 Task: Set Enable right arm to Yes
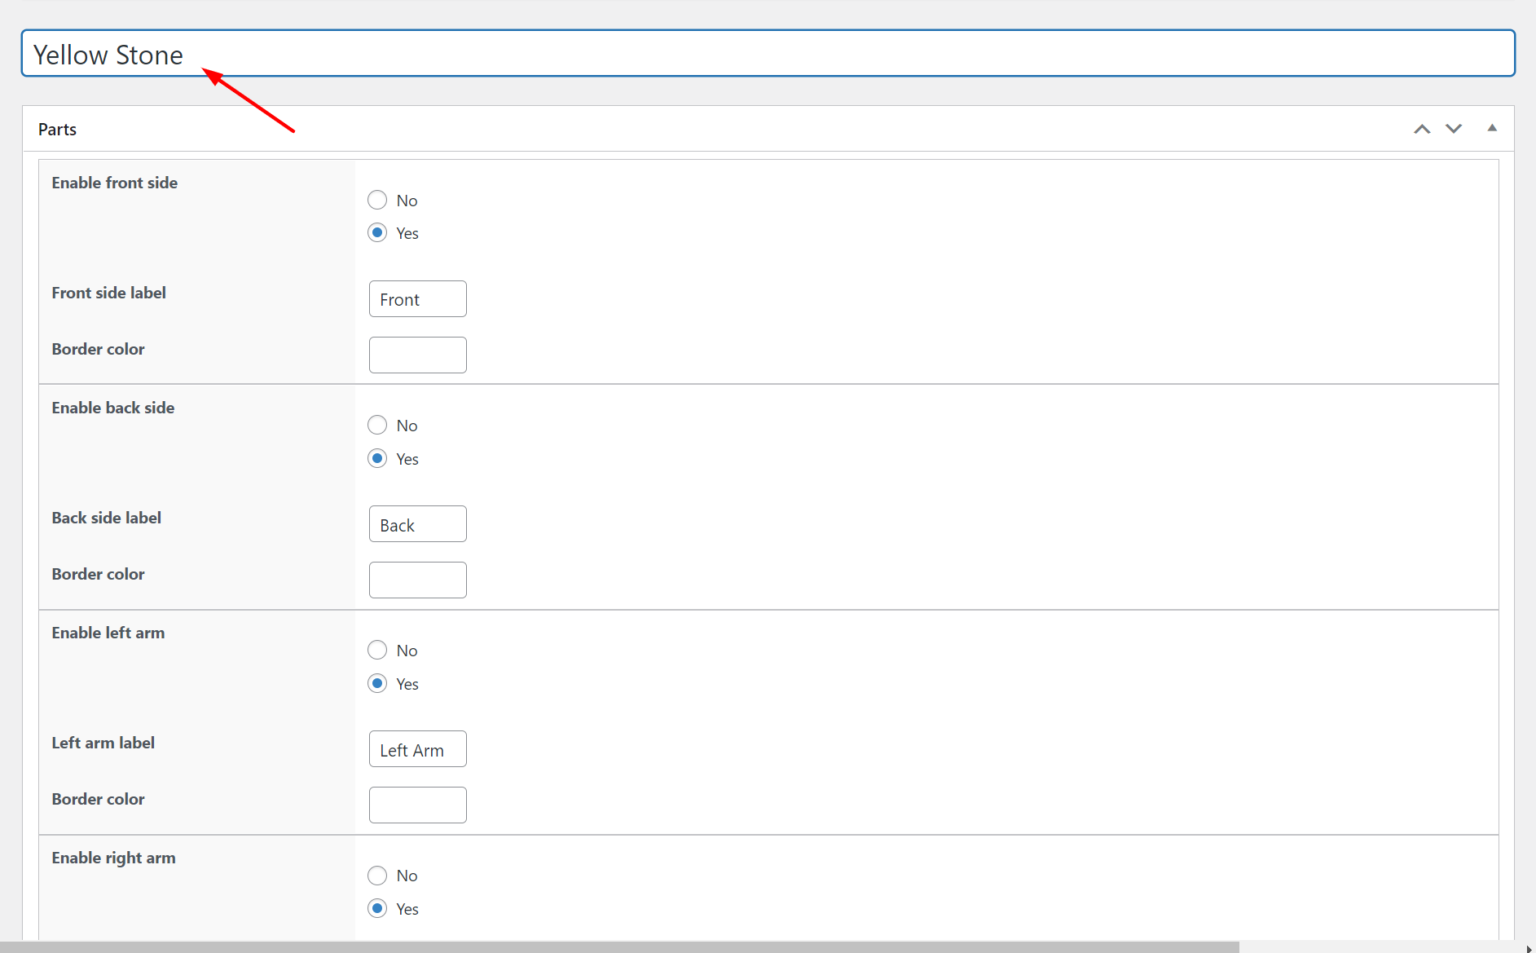(x=377, y=908)
